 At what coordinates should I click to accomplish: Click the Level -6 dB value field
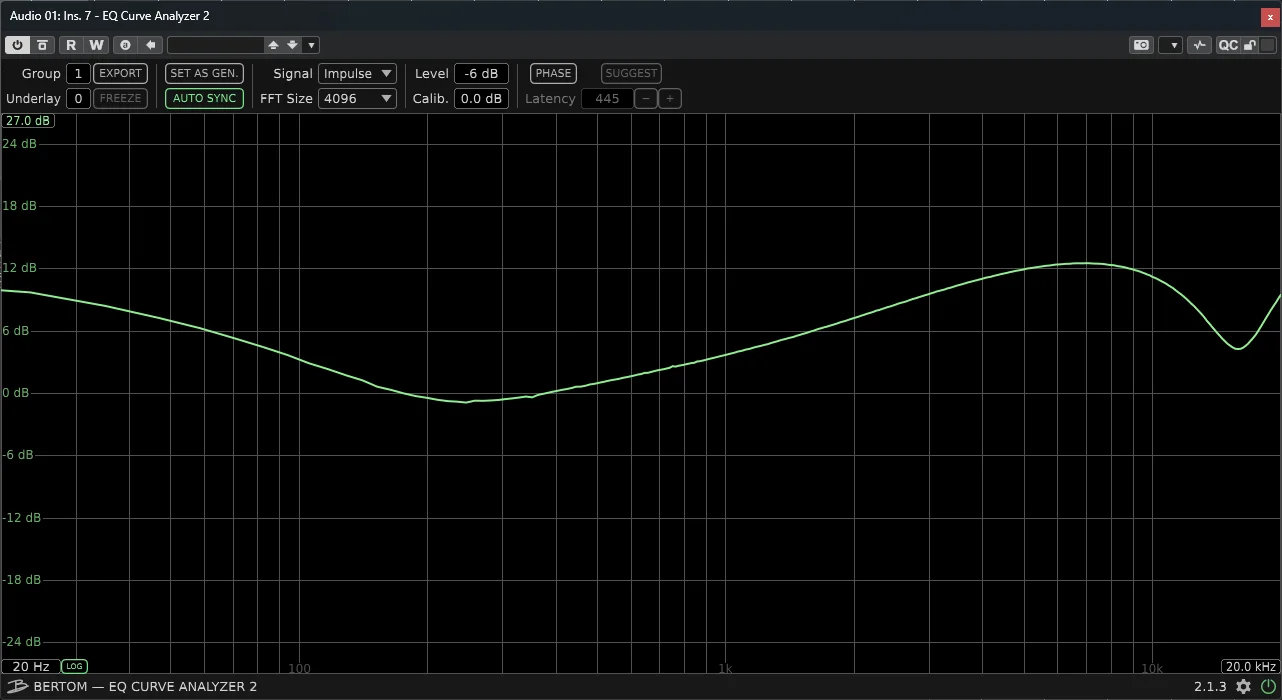pyautogui.click(x=482, y=73)
